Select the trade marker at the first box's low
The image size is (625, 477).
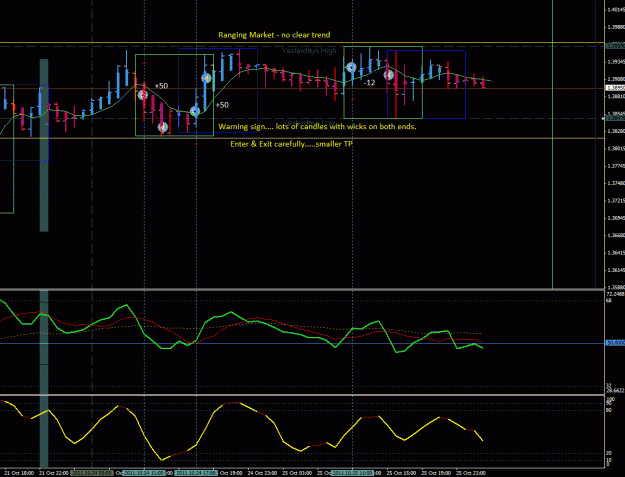pos(163,127)
